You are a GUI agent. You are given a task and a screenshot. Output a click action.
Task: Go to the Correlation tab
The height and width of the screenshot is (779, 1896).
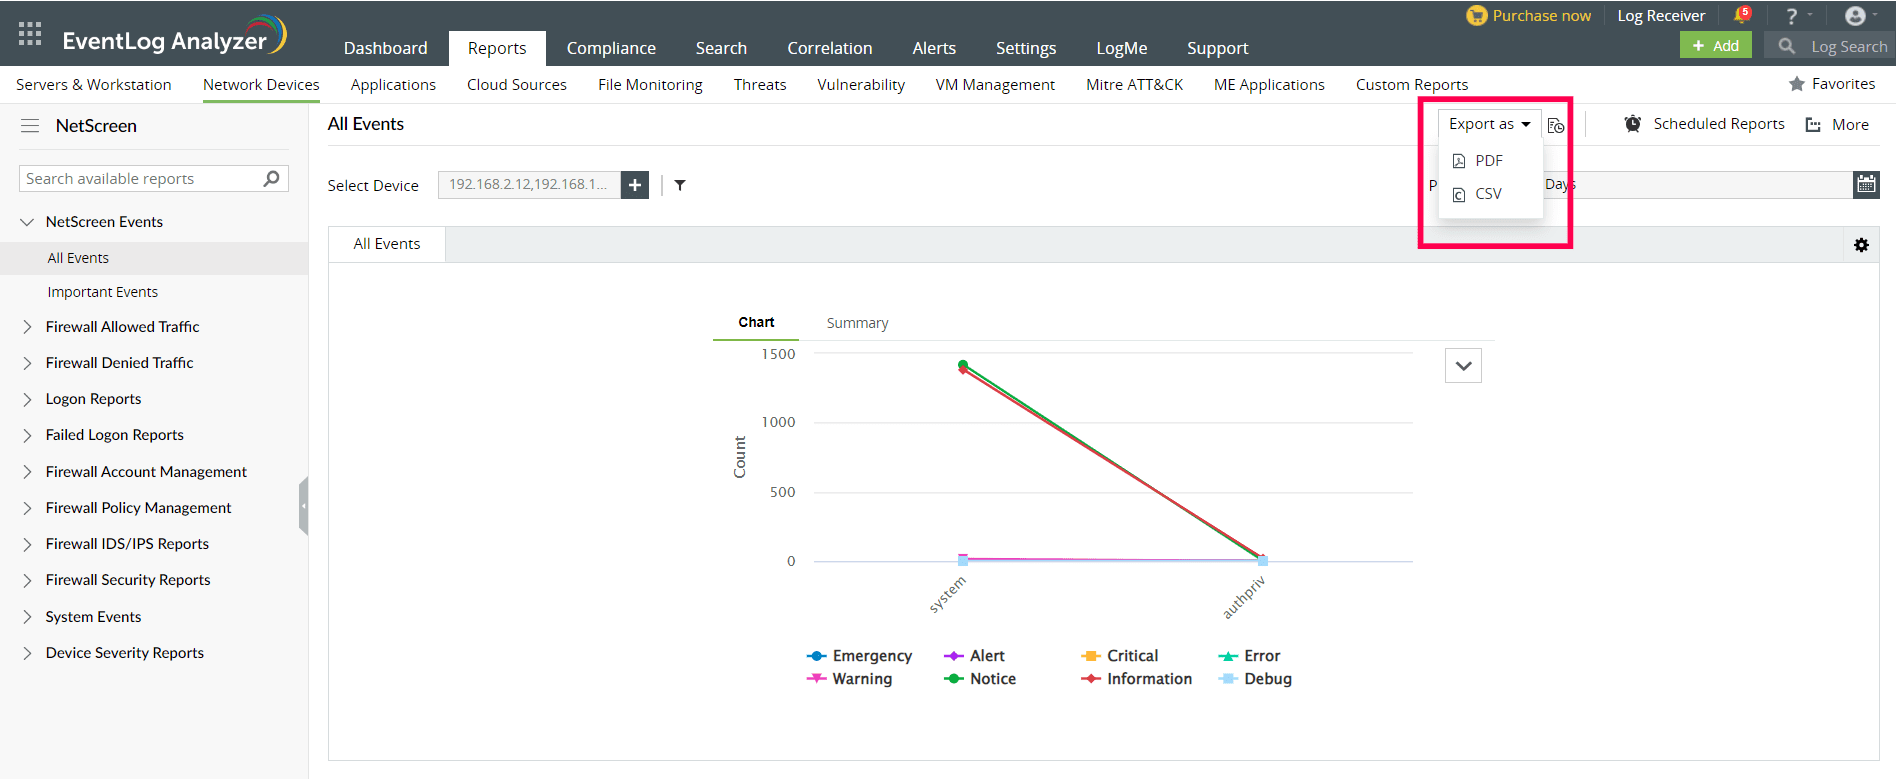pyautogui.click(x=829, y=48)
